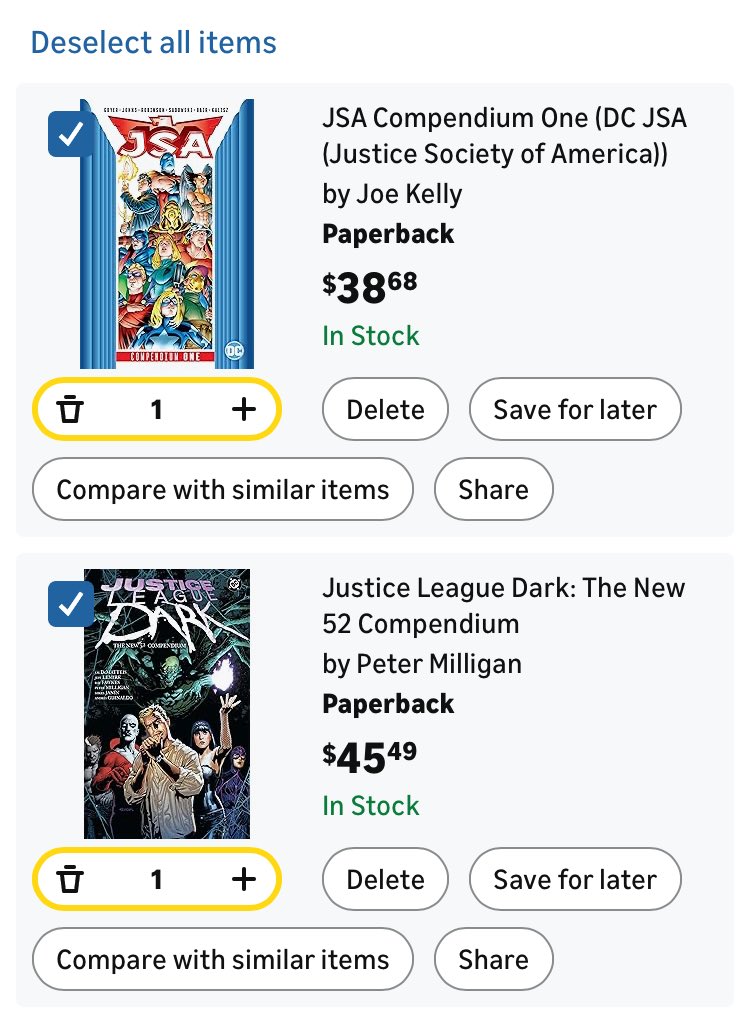Compare JSA Compendium with similar items
The image size is (749, 1028).
[223, 490]
